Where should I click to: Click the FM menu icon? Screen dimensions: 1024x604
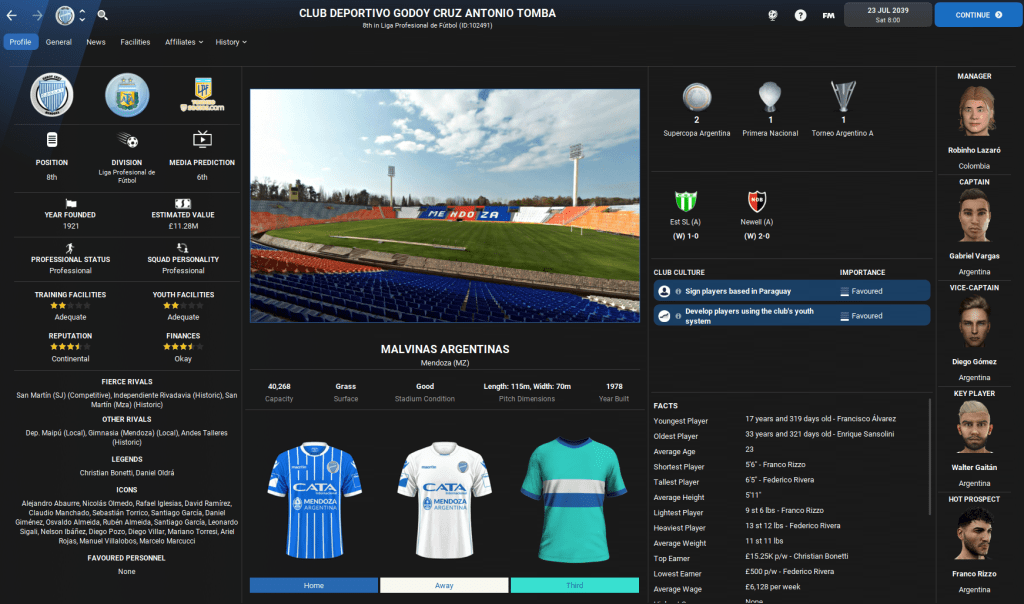(x=828, y=15)
